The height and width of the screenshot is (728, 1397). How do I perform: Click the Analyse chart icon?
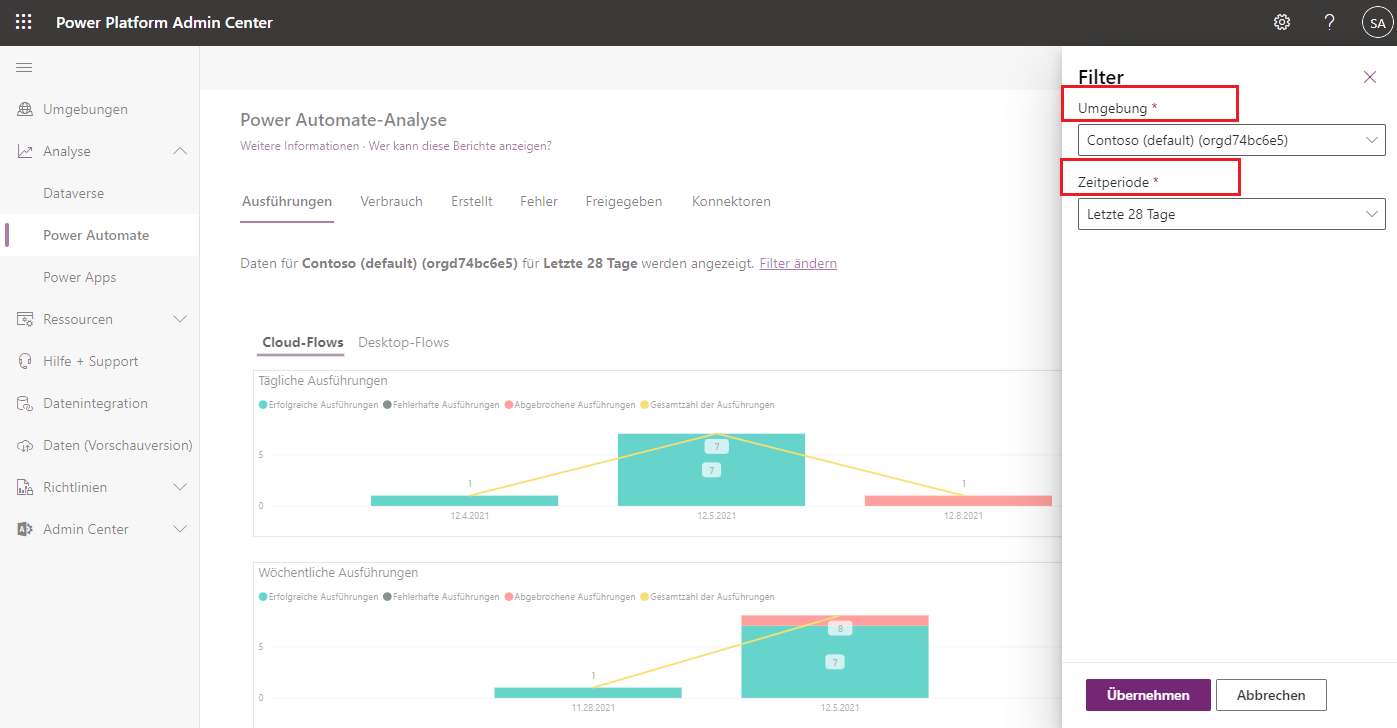25,151
